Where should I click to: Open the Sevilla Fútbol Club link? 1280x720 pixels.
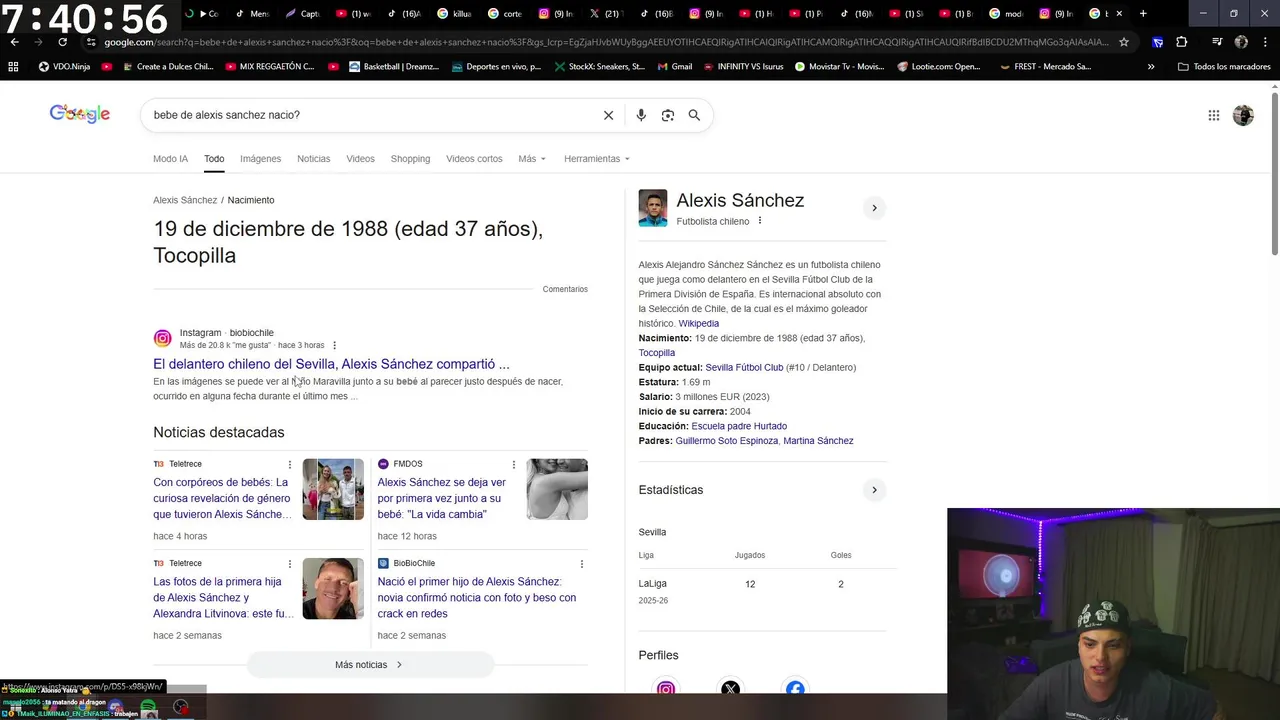[744, 368]
